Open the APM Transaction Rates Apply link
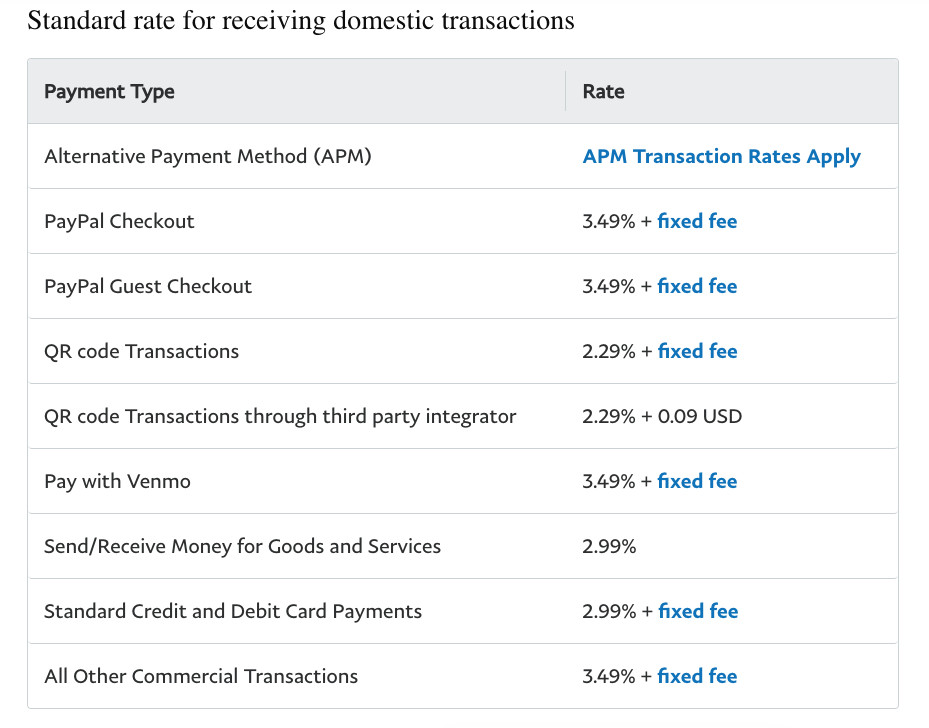This screenshot has width=929, height=728. pyautogui.click(x=721, y=157)
